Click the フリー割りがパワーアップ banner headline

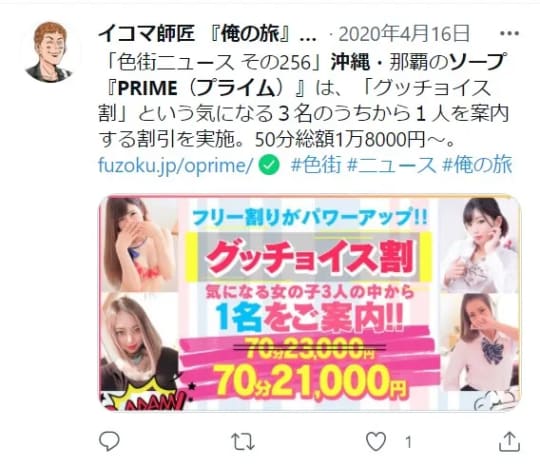(x=309, y=218)
